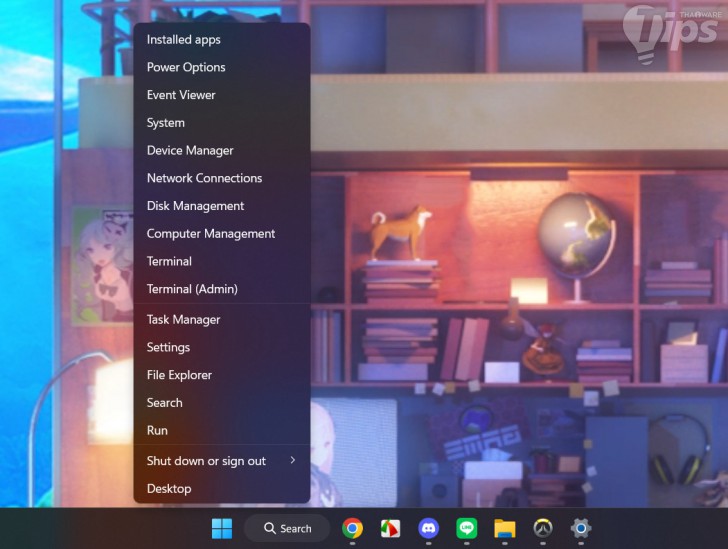Launch Overwatch from the taskbar
The width and height of the screenshot is (728, 549).
point(543,529)
